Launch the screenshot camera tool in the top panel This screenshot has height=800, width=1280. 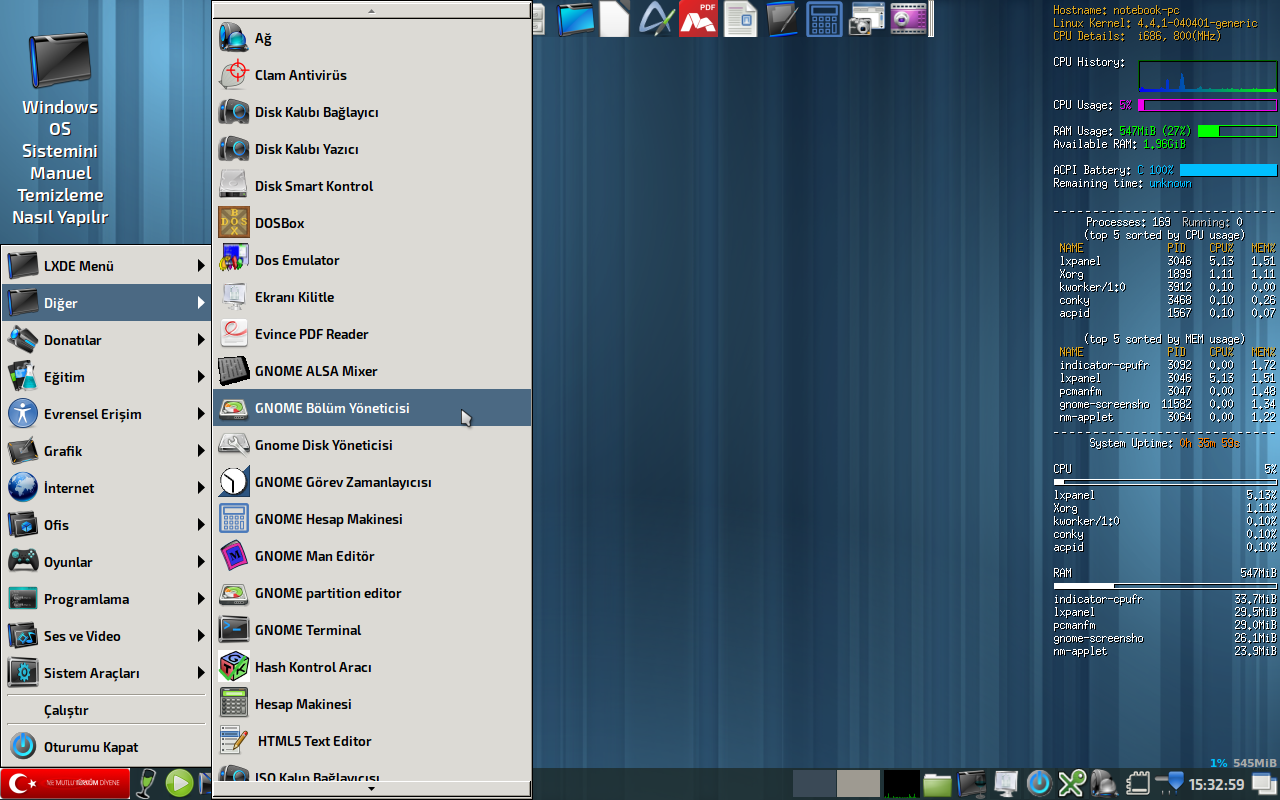[x=866, y=19]
